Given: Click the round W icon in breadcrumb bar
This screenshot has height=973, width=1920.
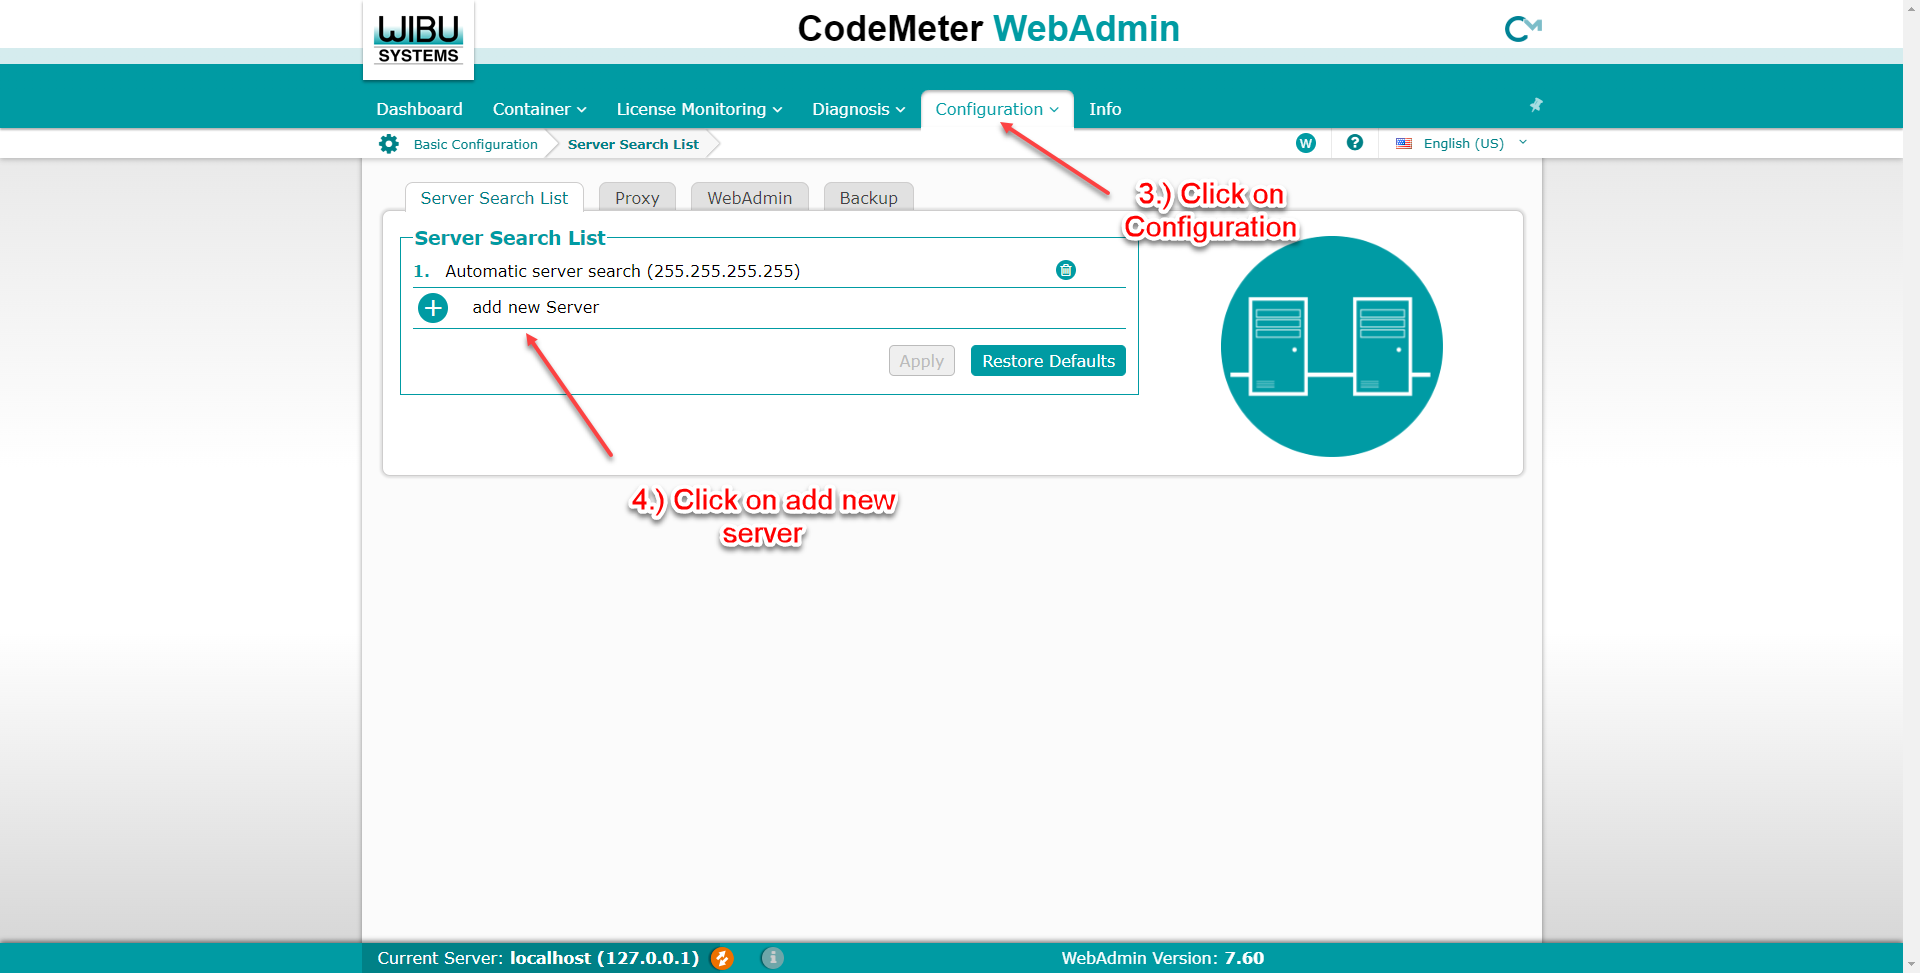Looking at the screenshot, I should click(x=1306, y=143).
